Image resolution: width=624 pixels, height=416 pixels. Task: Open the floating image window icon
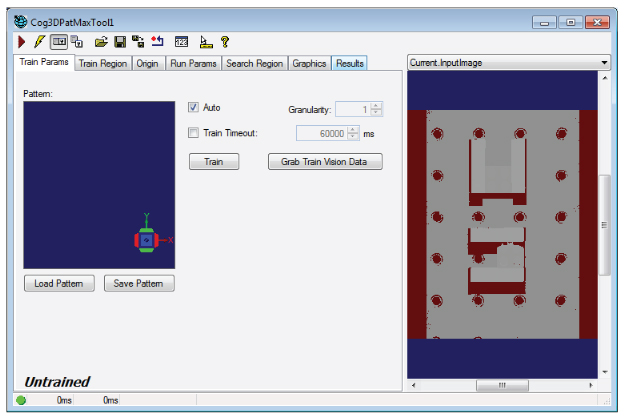pyautogui.click(x=77, y=42)
